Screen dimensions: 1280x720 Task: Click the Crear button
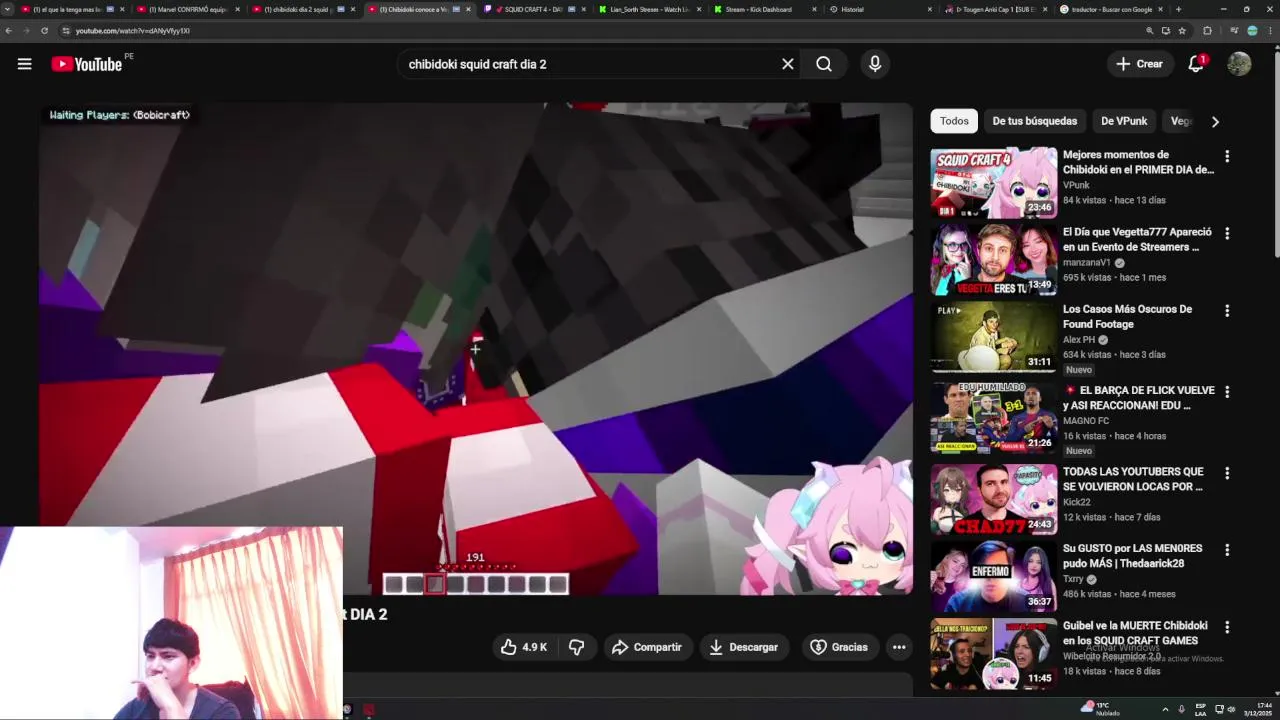point(1139,64)
